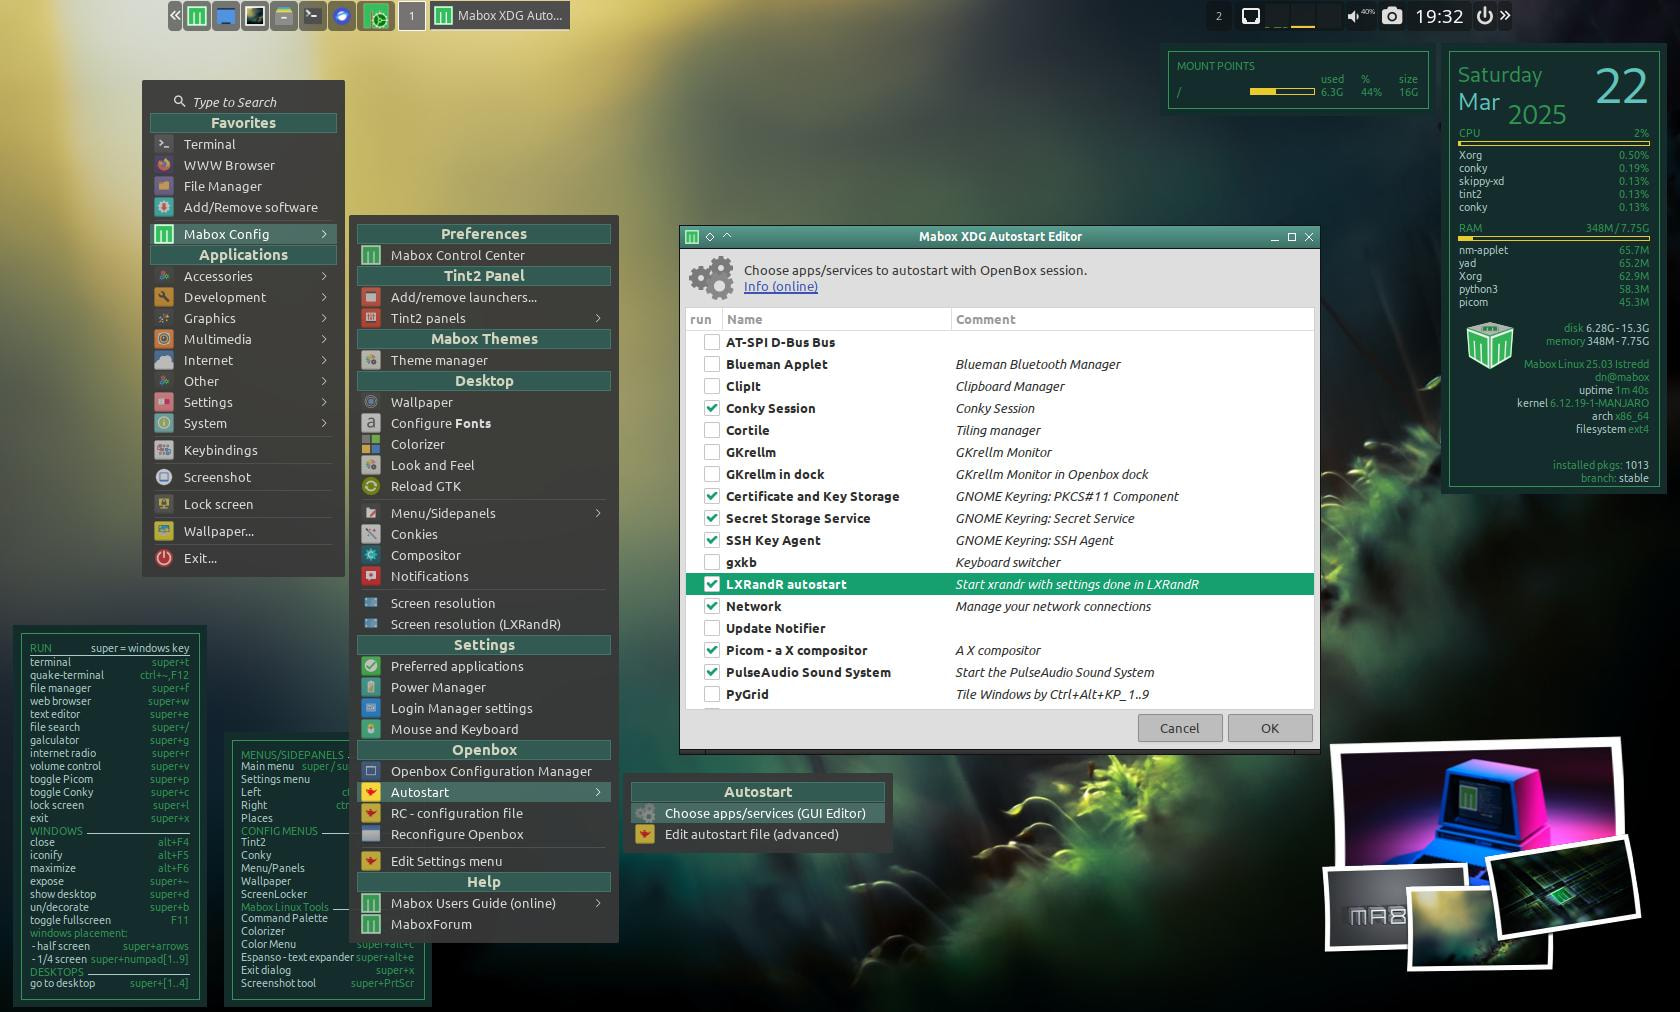The height and width of the screenshot is (1012, 1680).
Task: Click the power icon in top panel
Action: (x=1485, y=16)
